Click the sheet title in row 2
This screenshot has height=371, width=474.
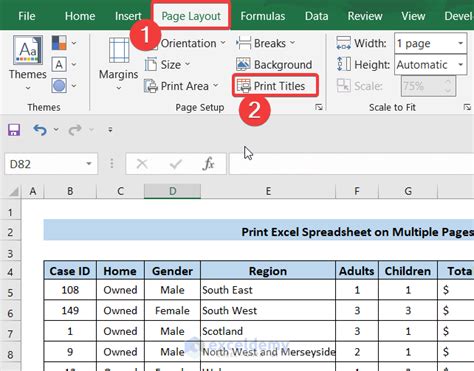tap(357, 231)
